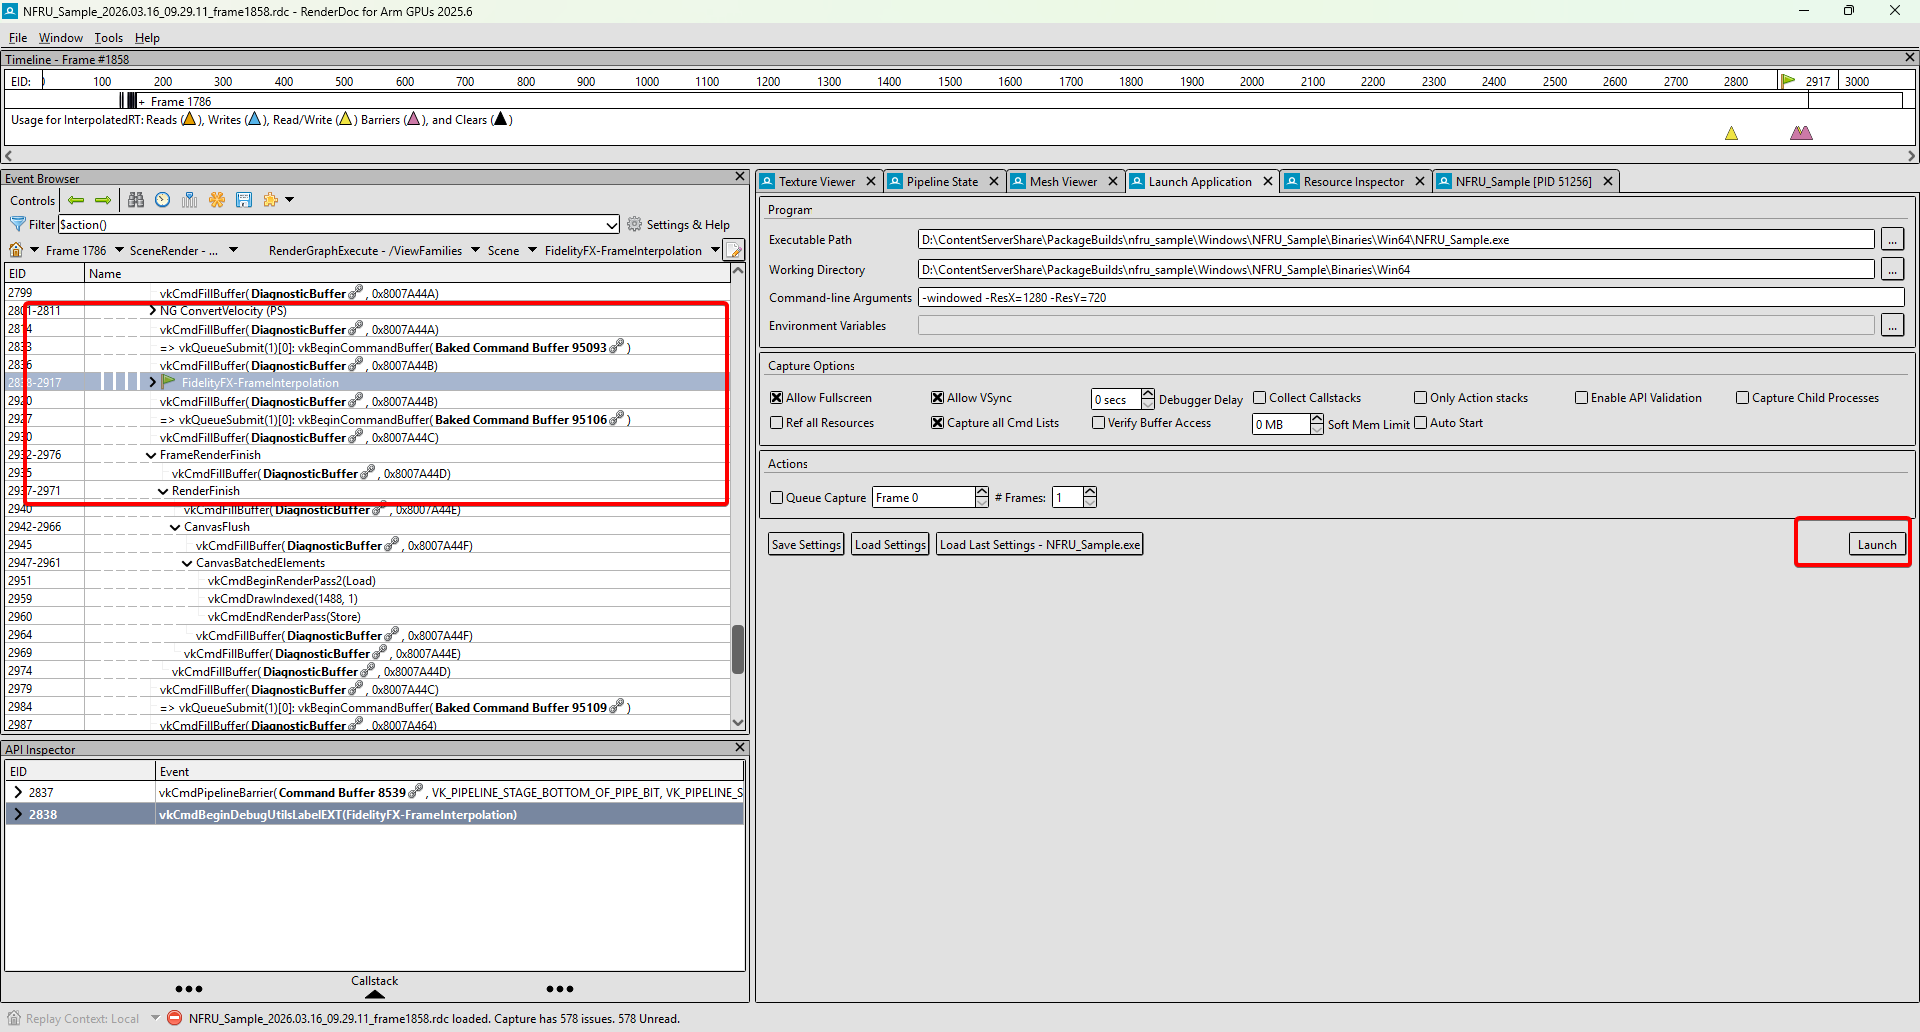
Task: Click the Launch button
Action: tap(1876, 544)
